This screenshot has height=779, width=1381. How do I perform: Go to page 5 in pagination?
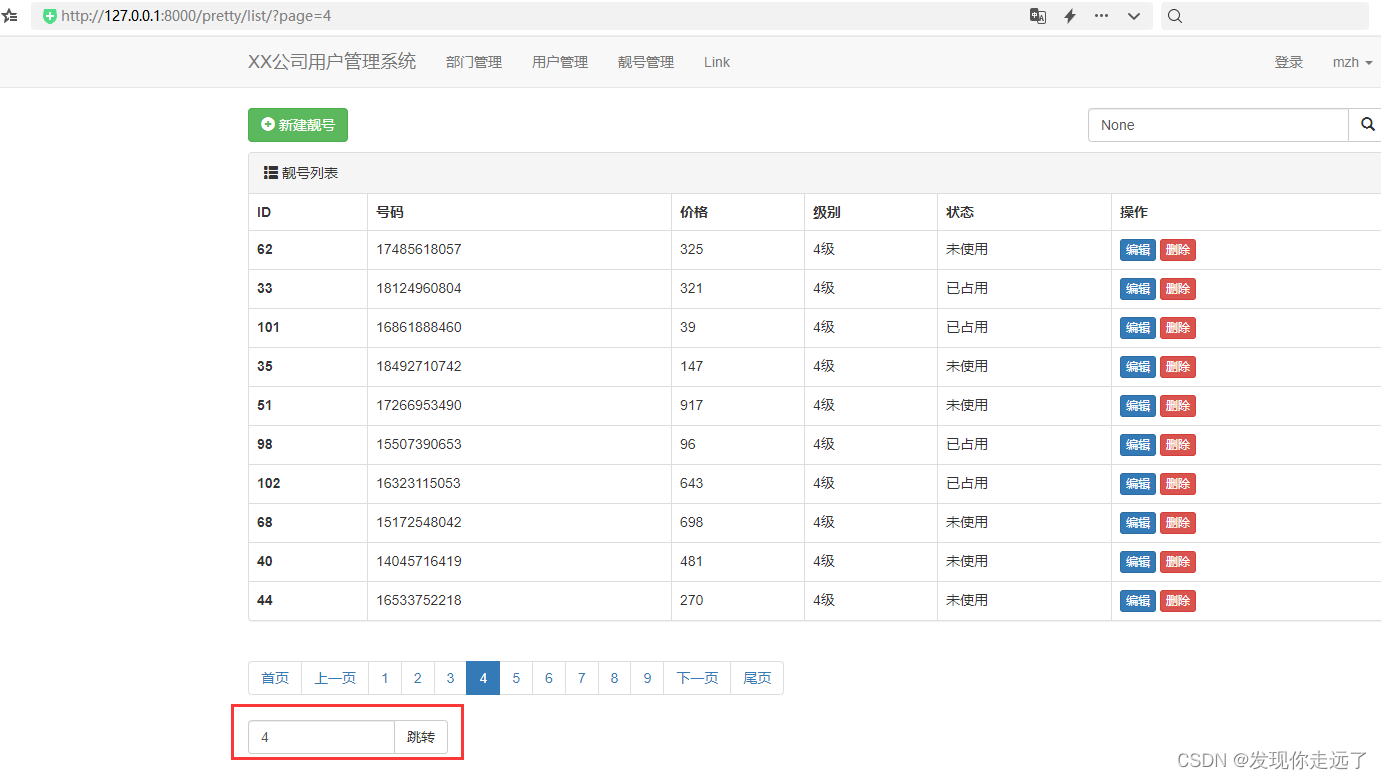(516, 678)
